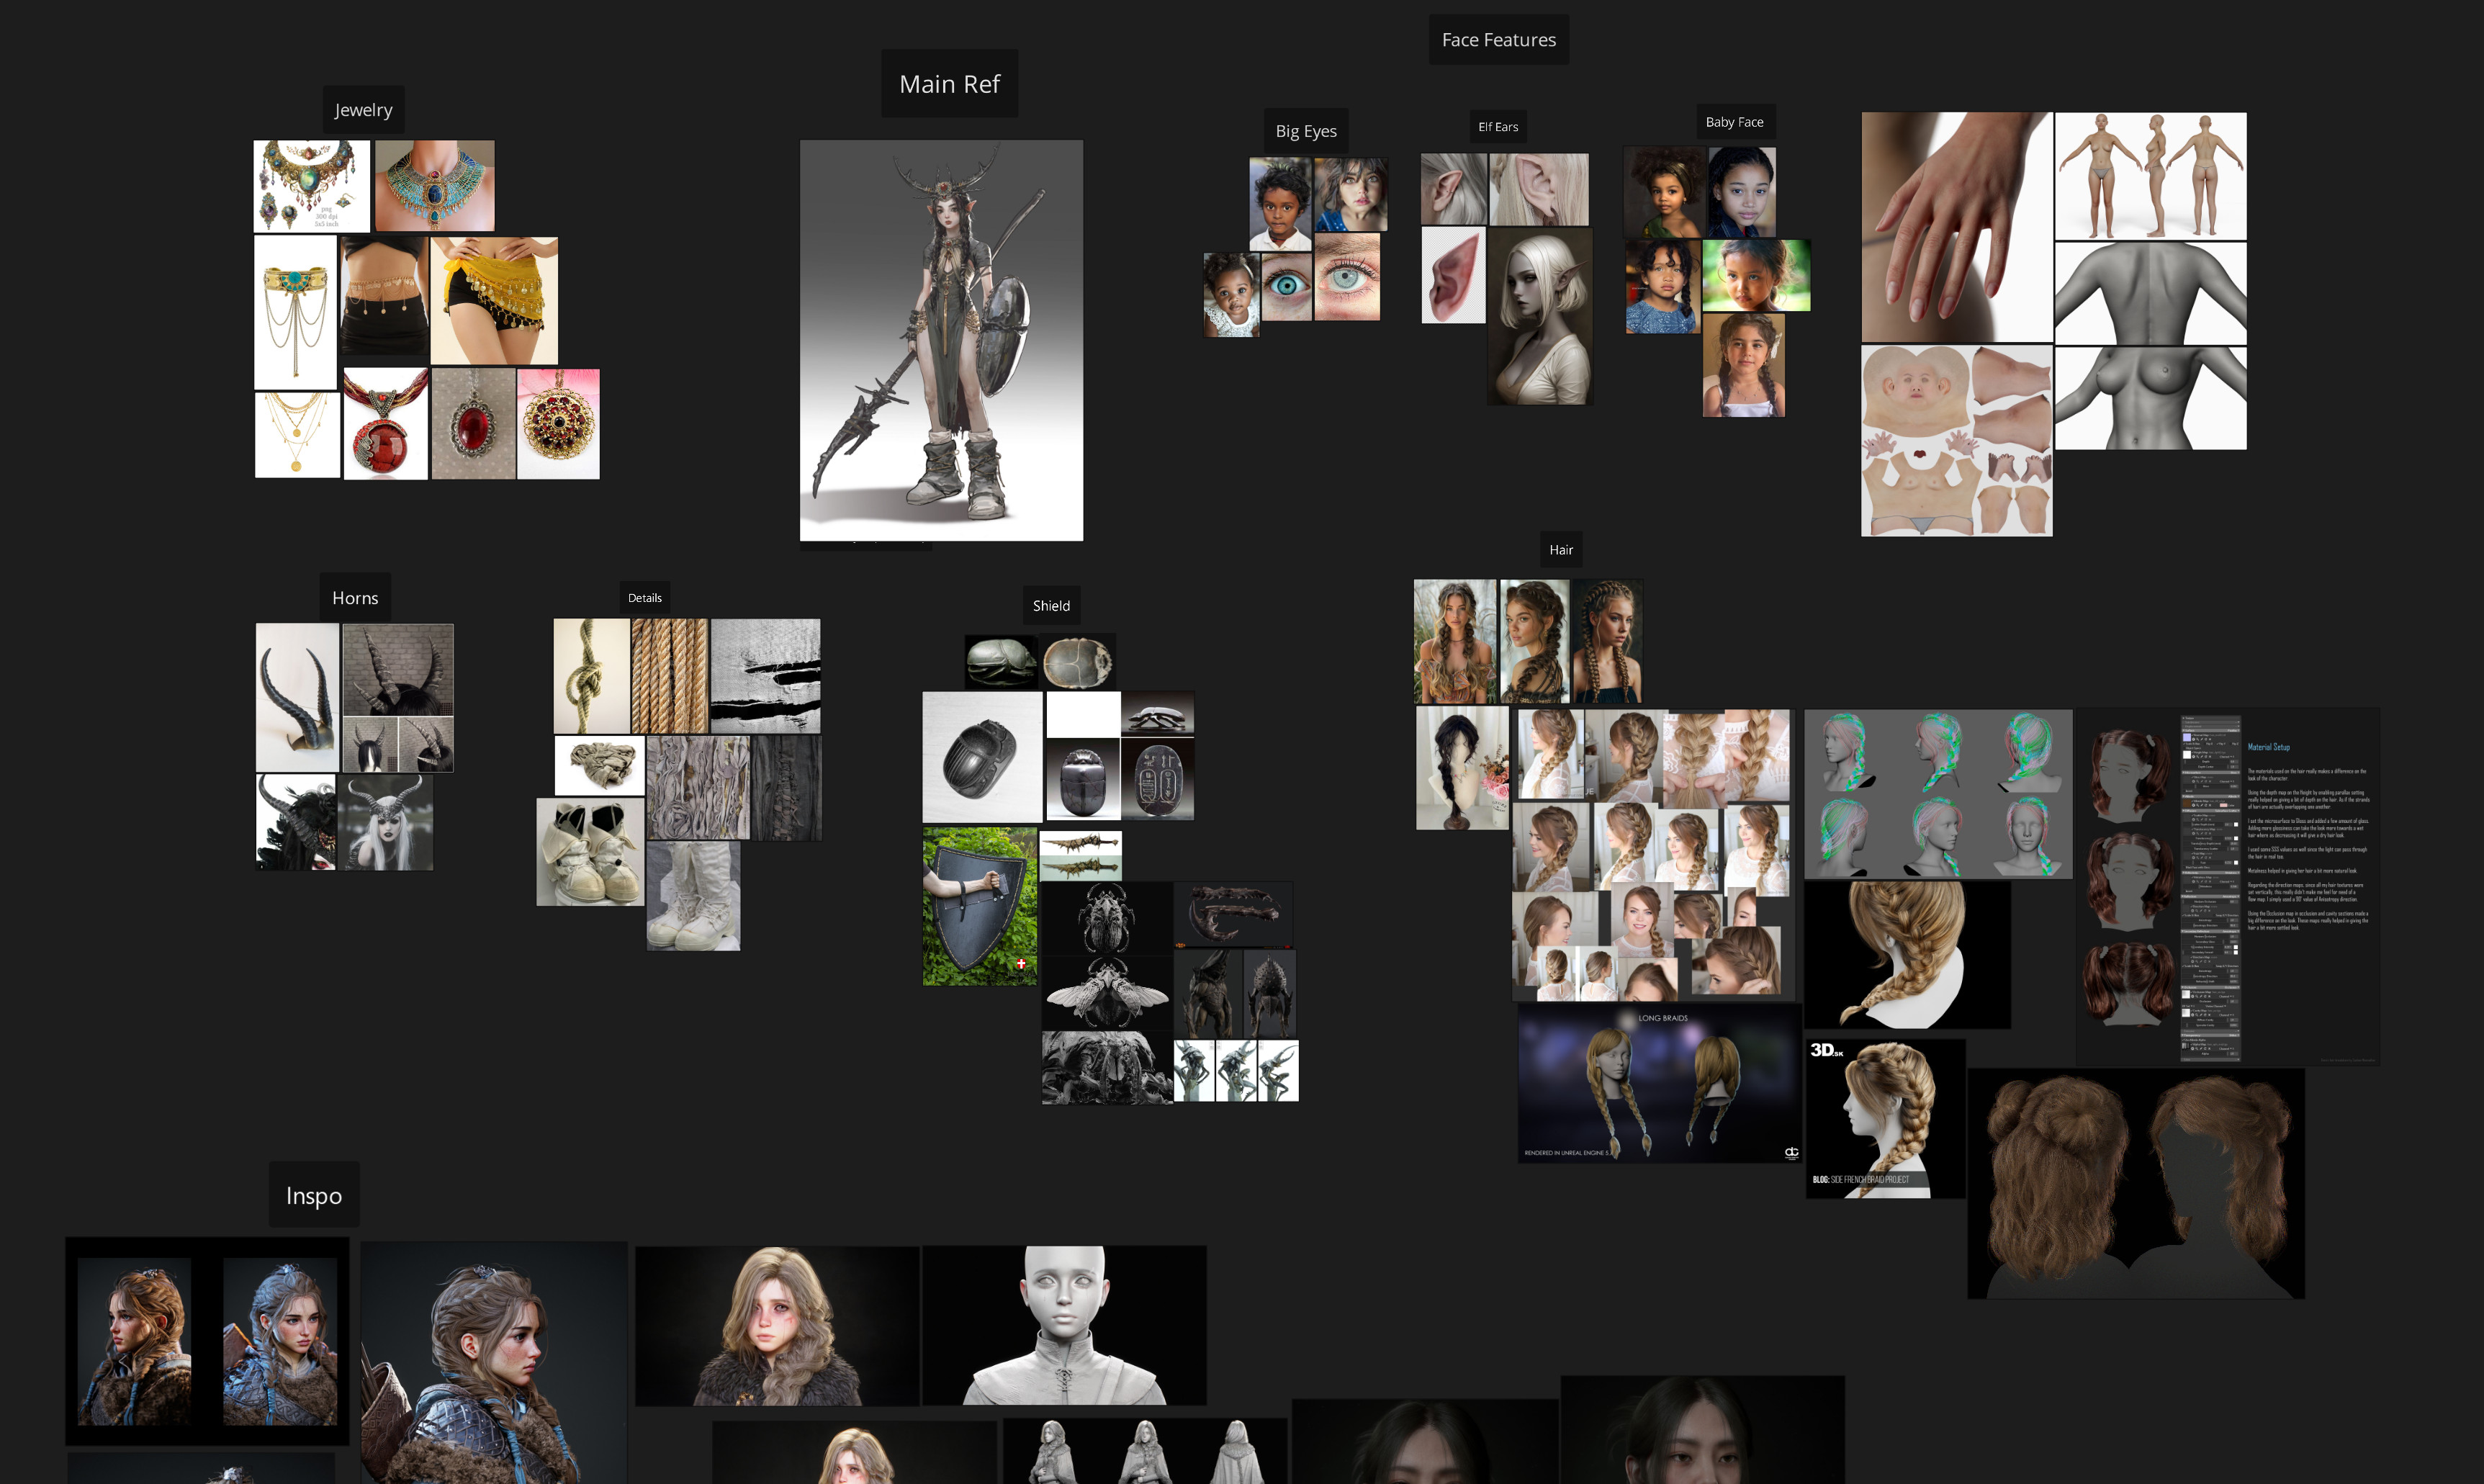
Task: Click the large black scarab on white
Action: click(x=982, y=758)
